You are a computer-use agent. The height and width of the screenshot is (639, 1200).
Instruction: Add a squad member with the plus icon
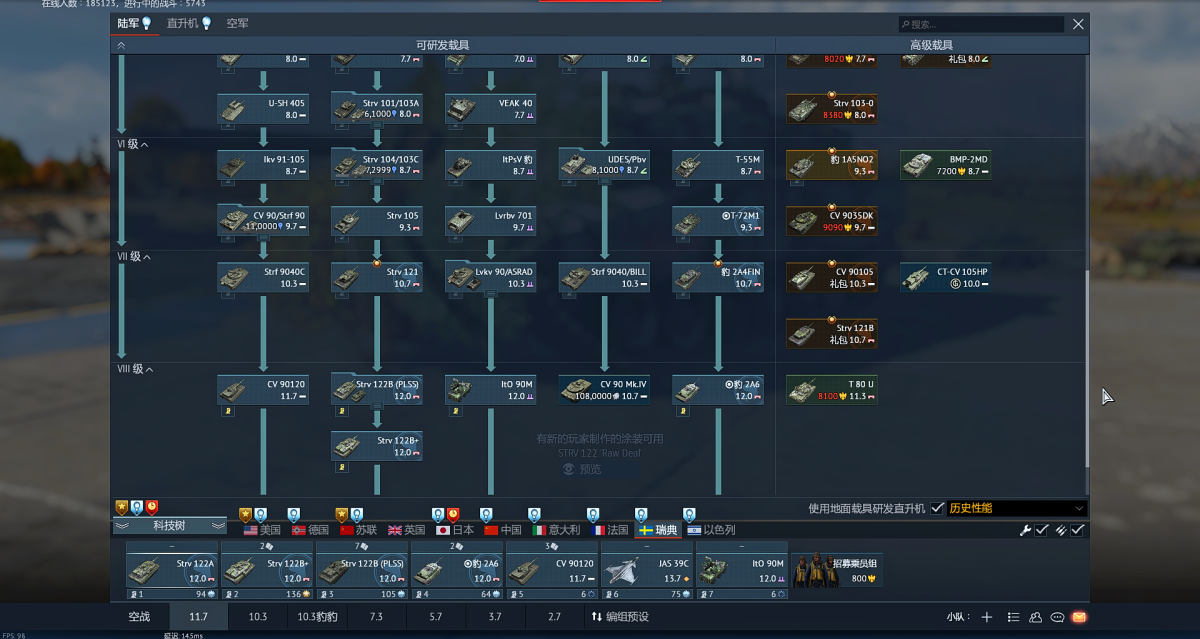point(987,617)
